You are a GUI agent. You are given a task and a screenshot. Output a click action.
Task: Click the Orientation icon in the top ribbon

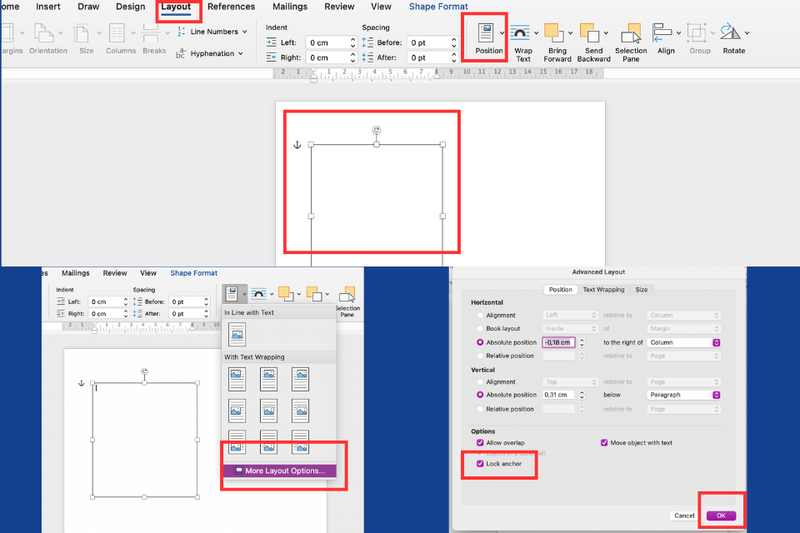(x=44, y=33)
